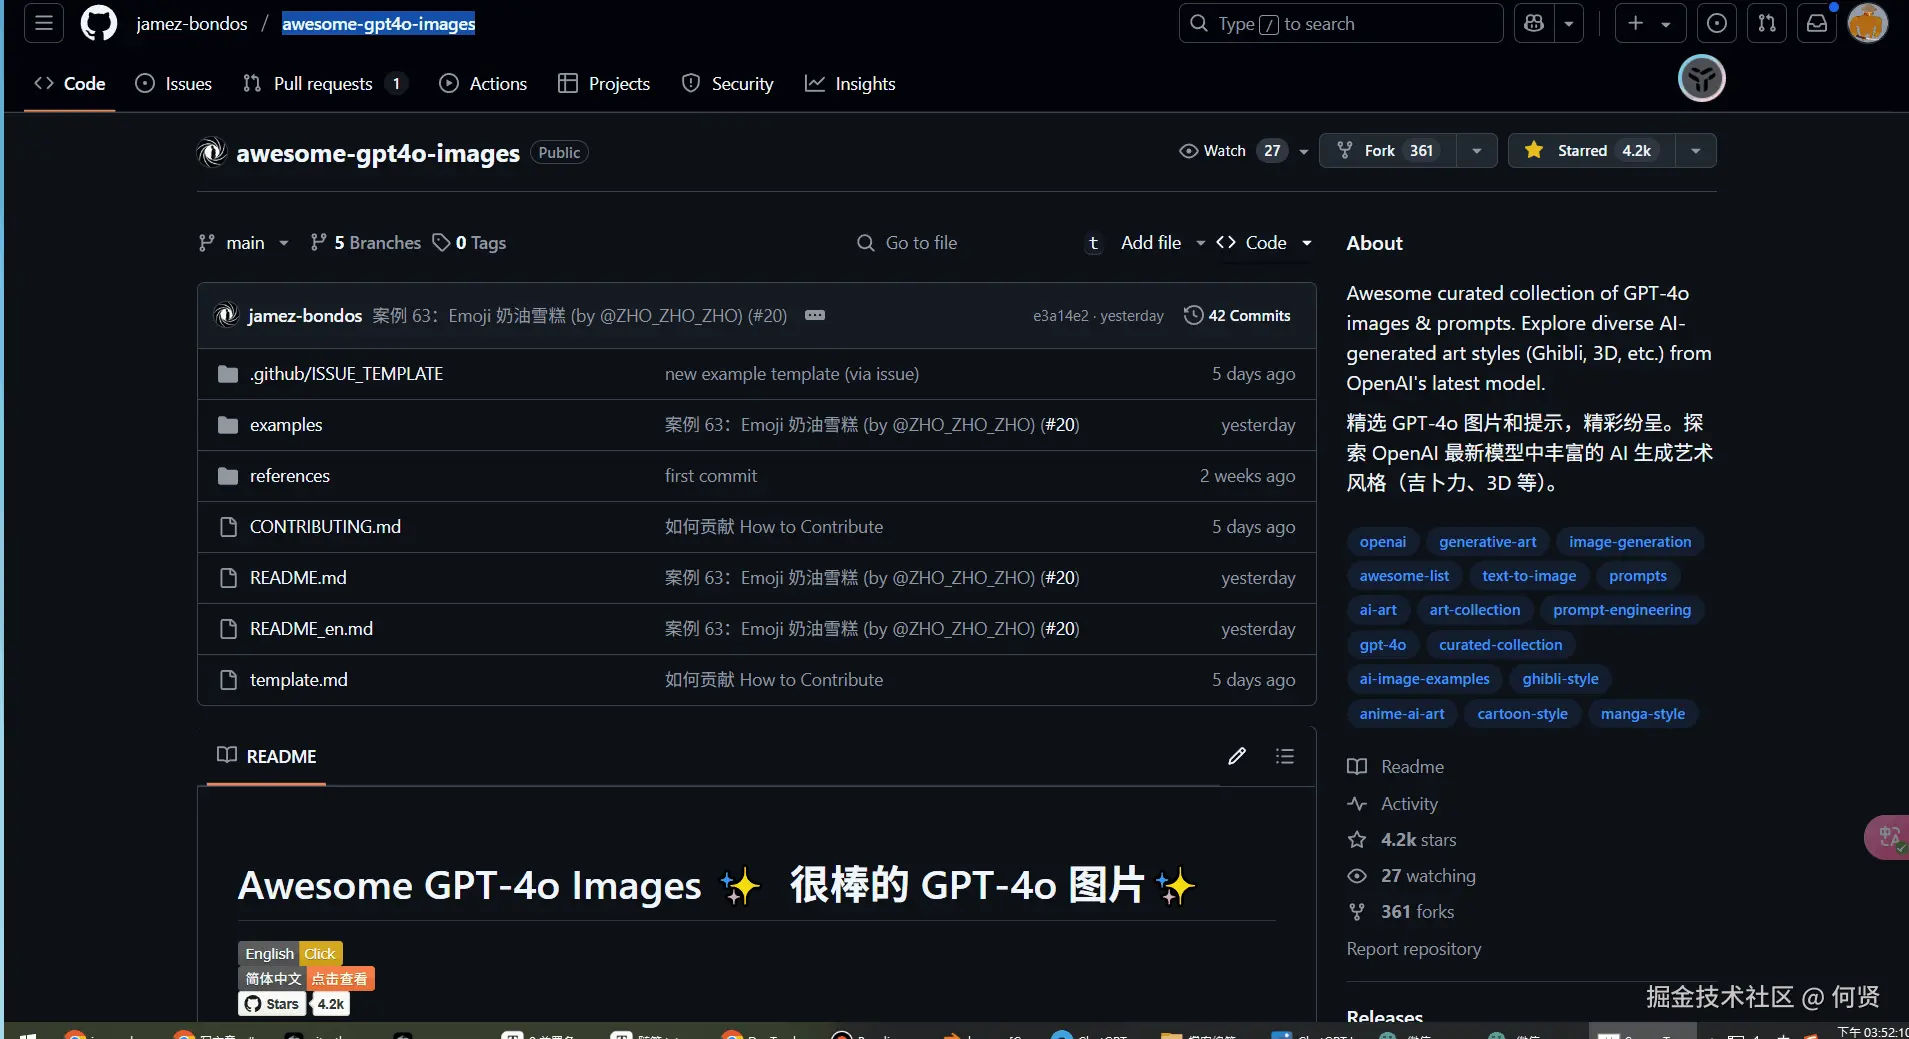Click the Report repository link

[1413, 948]
